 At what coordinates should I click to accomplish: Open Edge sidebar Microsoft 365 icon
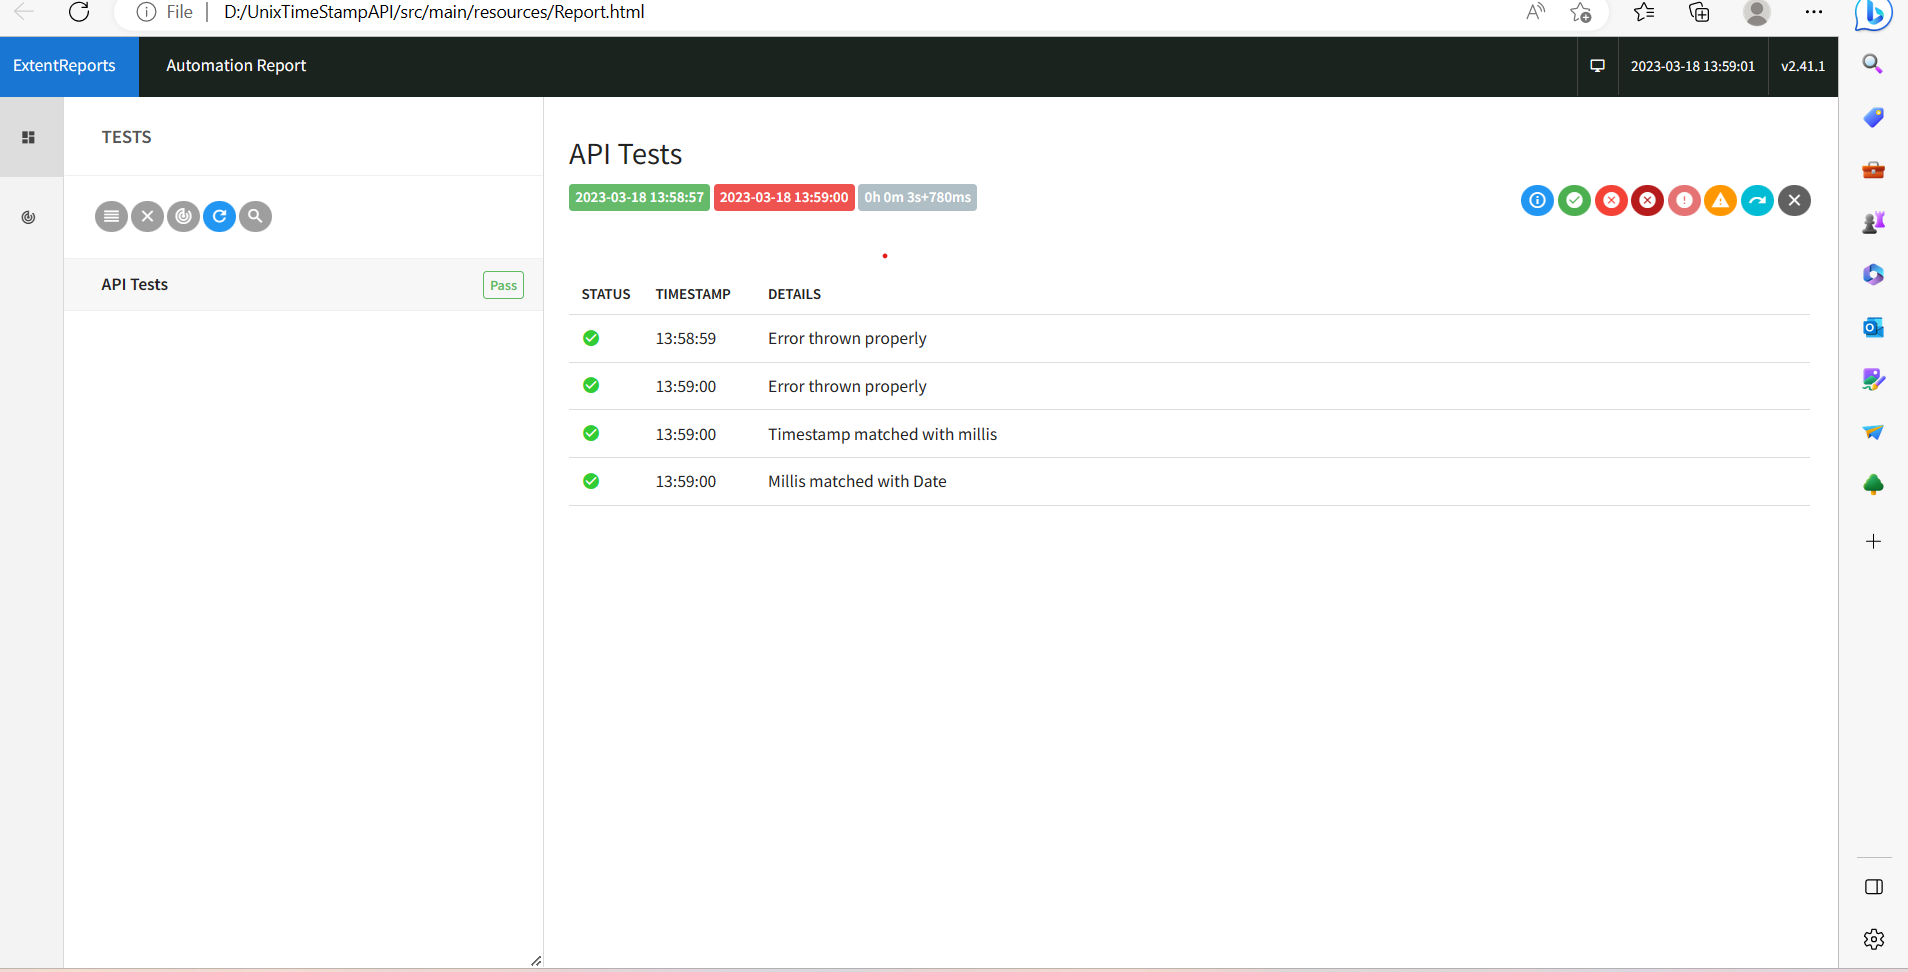click(x=1873, y=274)
